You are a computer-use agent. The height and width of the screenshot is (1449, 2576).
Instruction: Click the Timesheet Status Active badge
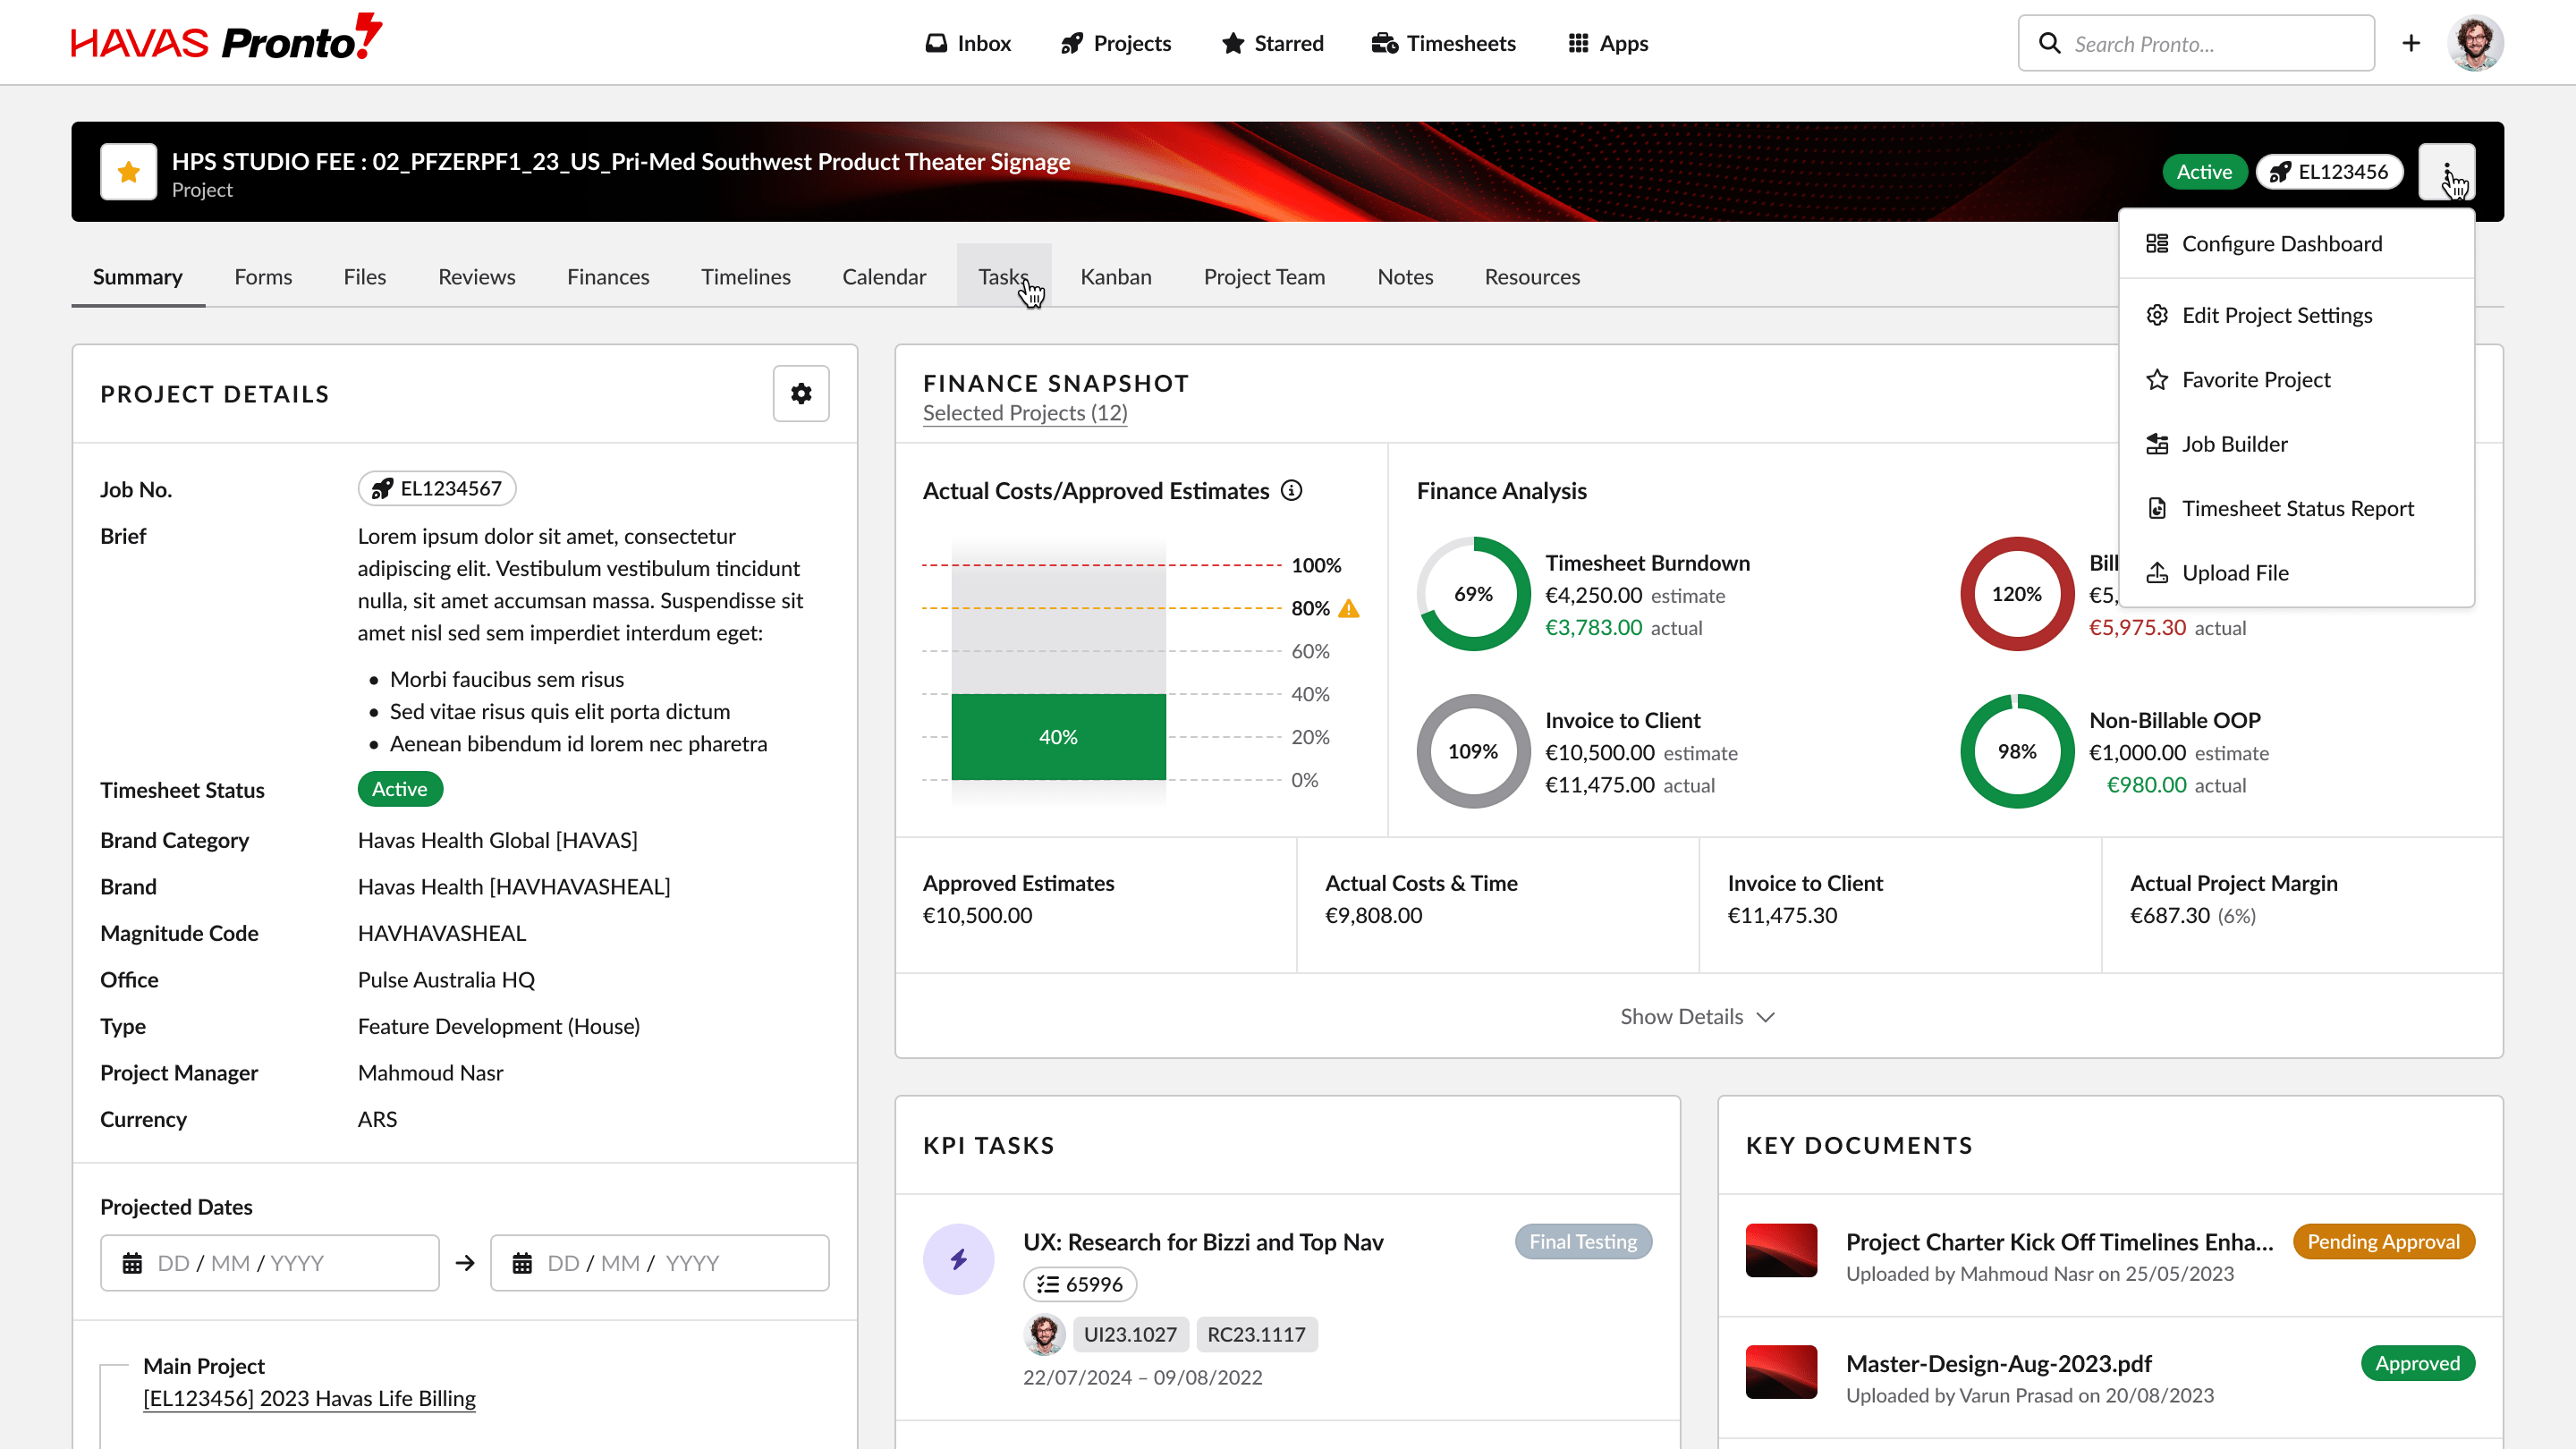point(400,788)
